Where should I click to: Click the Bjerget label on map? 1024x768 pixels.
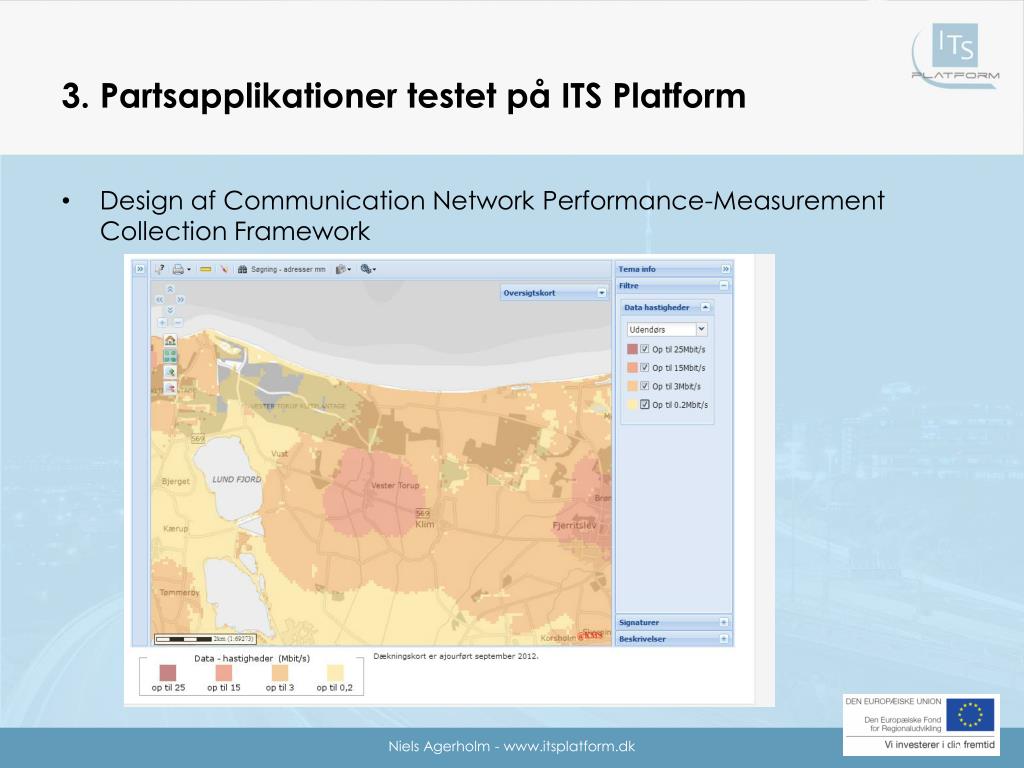(176, 481)
